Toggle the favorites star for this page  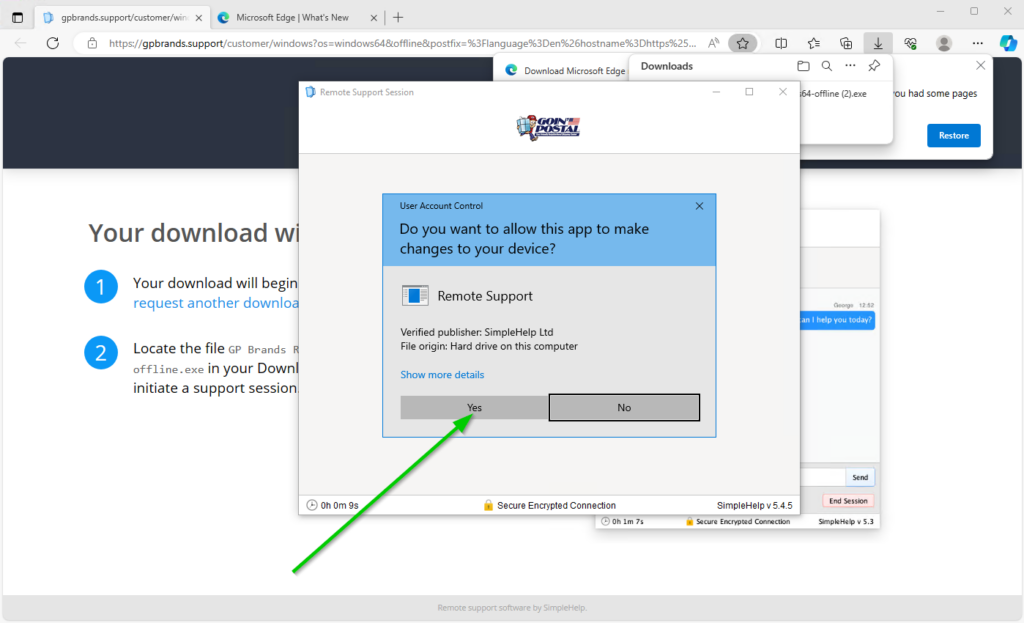[742, 42]
